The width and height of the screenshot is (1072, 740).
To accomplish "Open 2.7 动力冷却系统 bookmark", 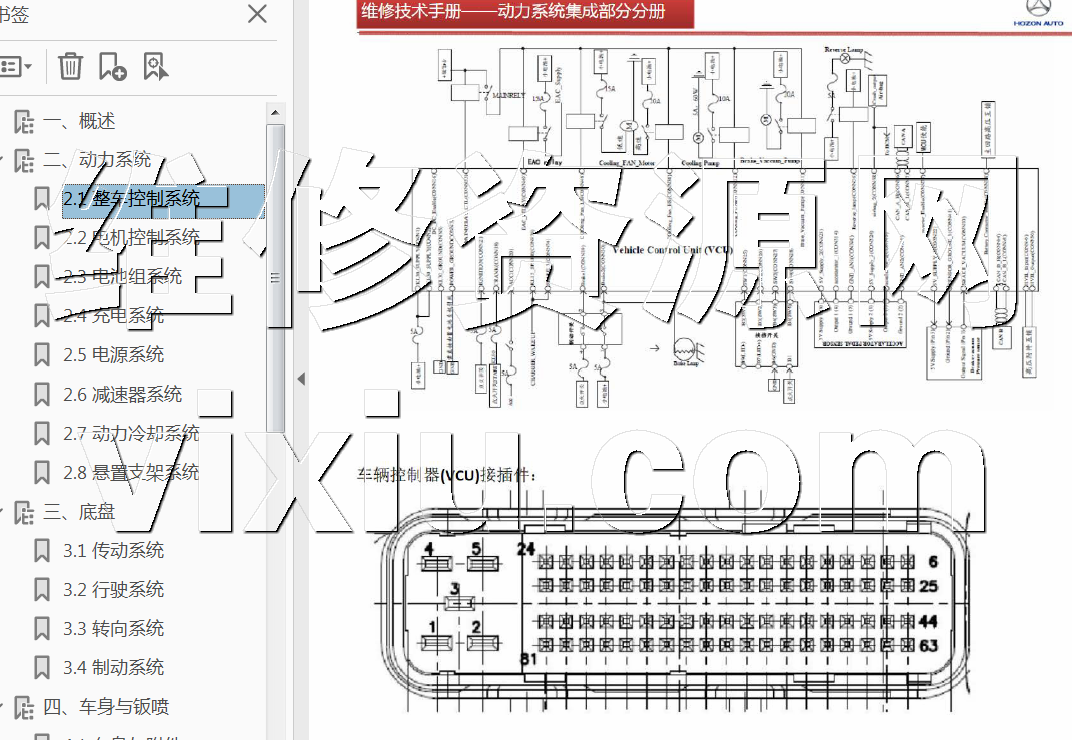I will coord(131,434).
